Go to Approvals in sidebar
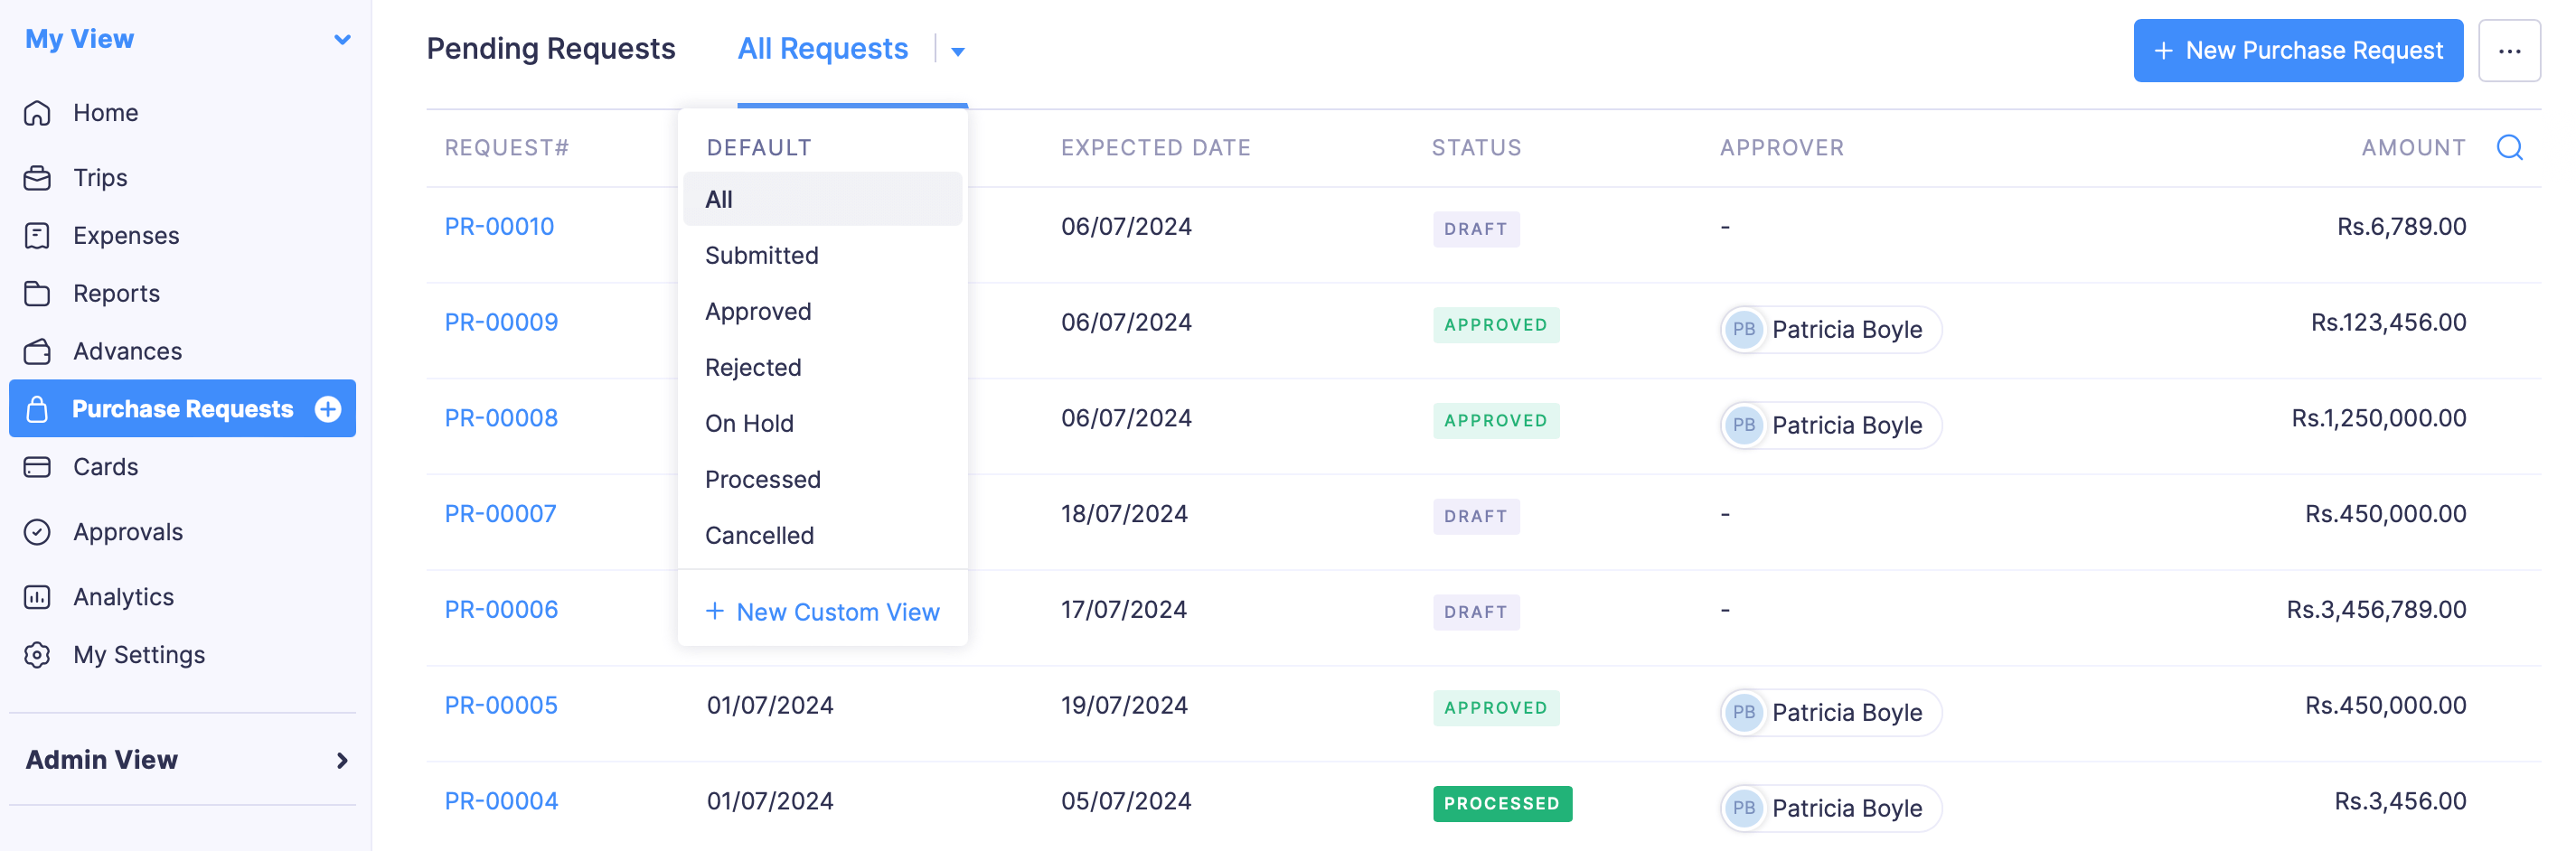 (x=128, y=531)
